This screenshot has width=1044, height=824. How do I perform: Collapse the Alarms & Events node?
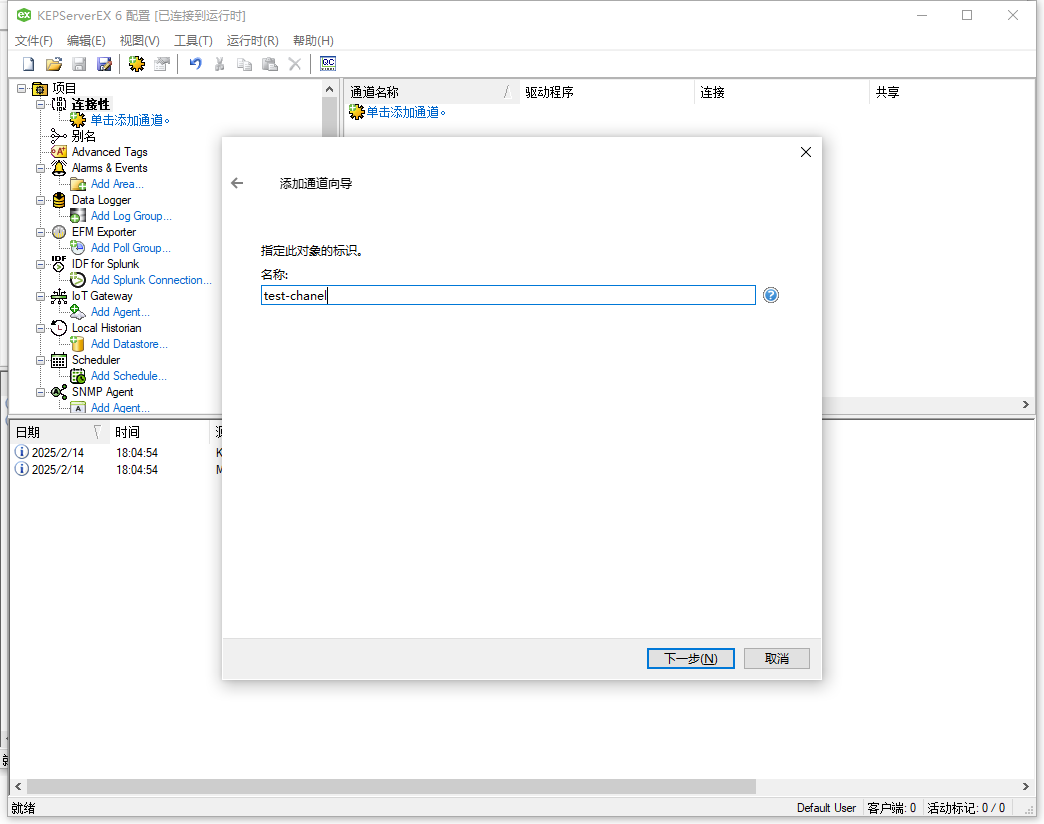tap(41, 168)
